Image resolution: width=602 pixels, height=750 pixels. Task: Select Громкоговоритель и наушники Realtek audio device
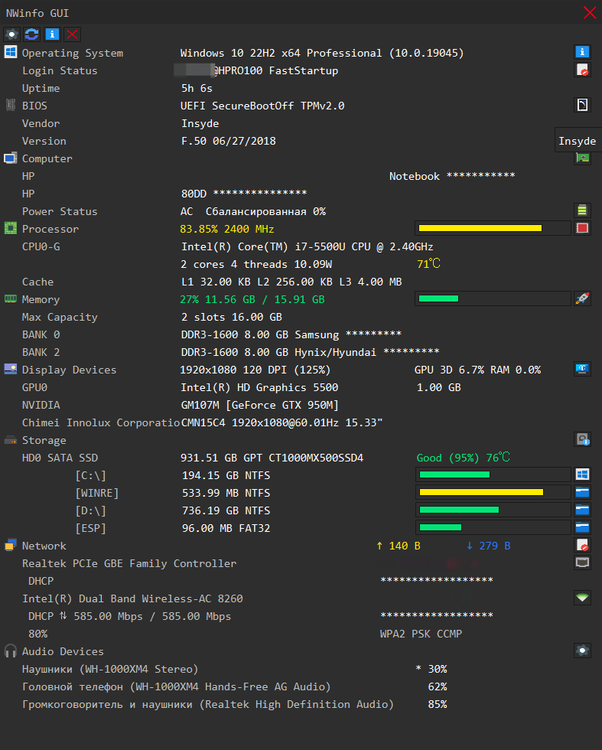coord(208,705)
